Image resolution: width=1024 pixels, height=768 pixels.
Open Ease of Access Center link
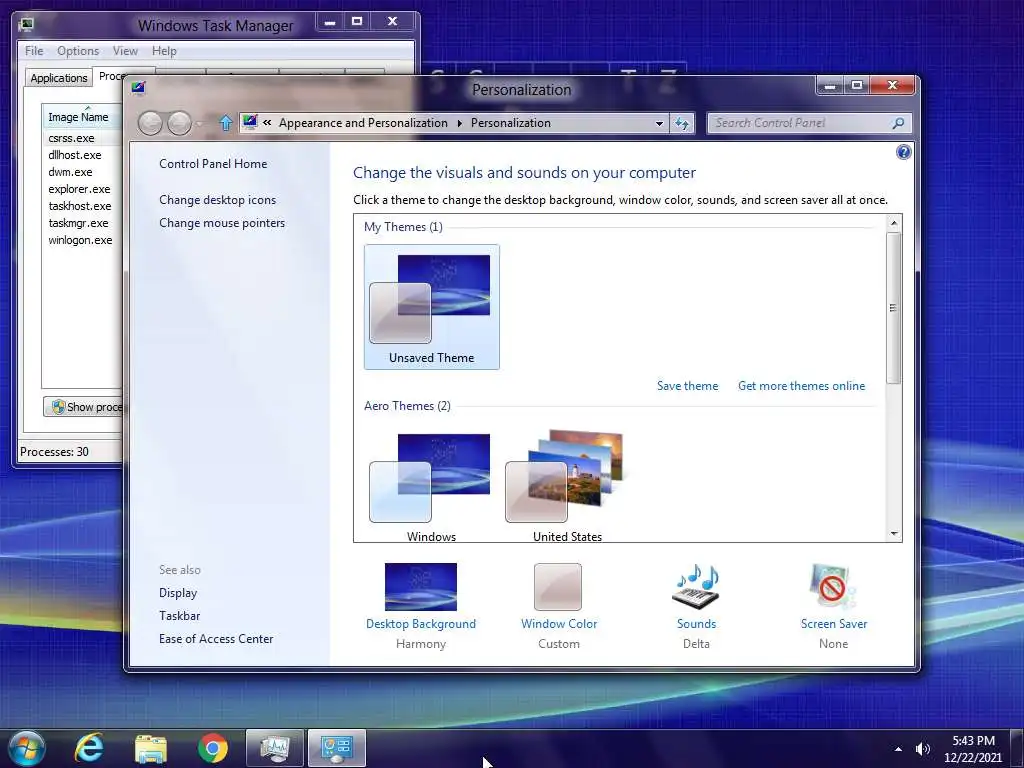click(x=216, y=639)
